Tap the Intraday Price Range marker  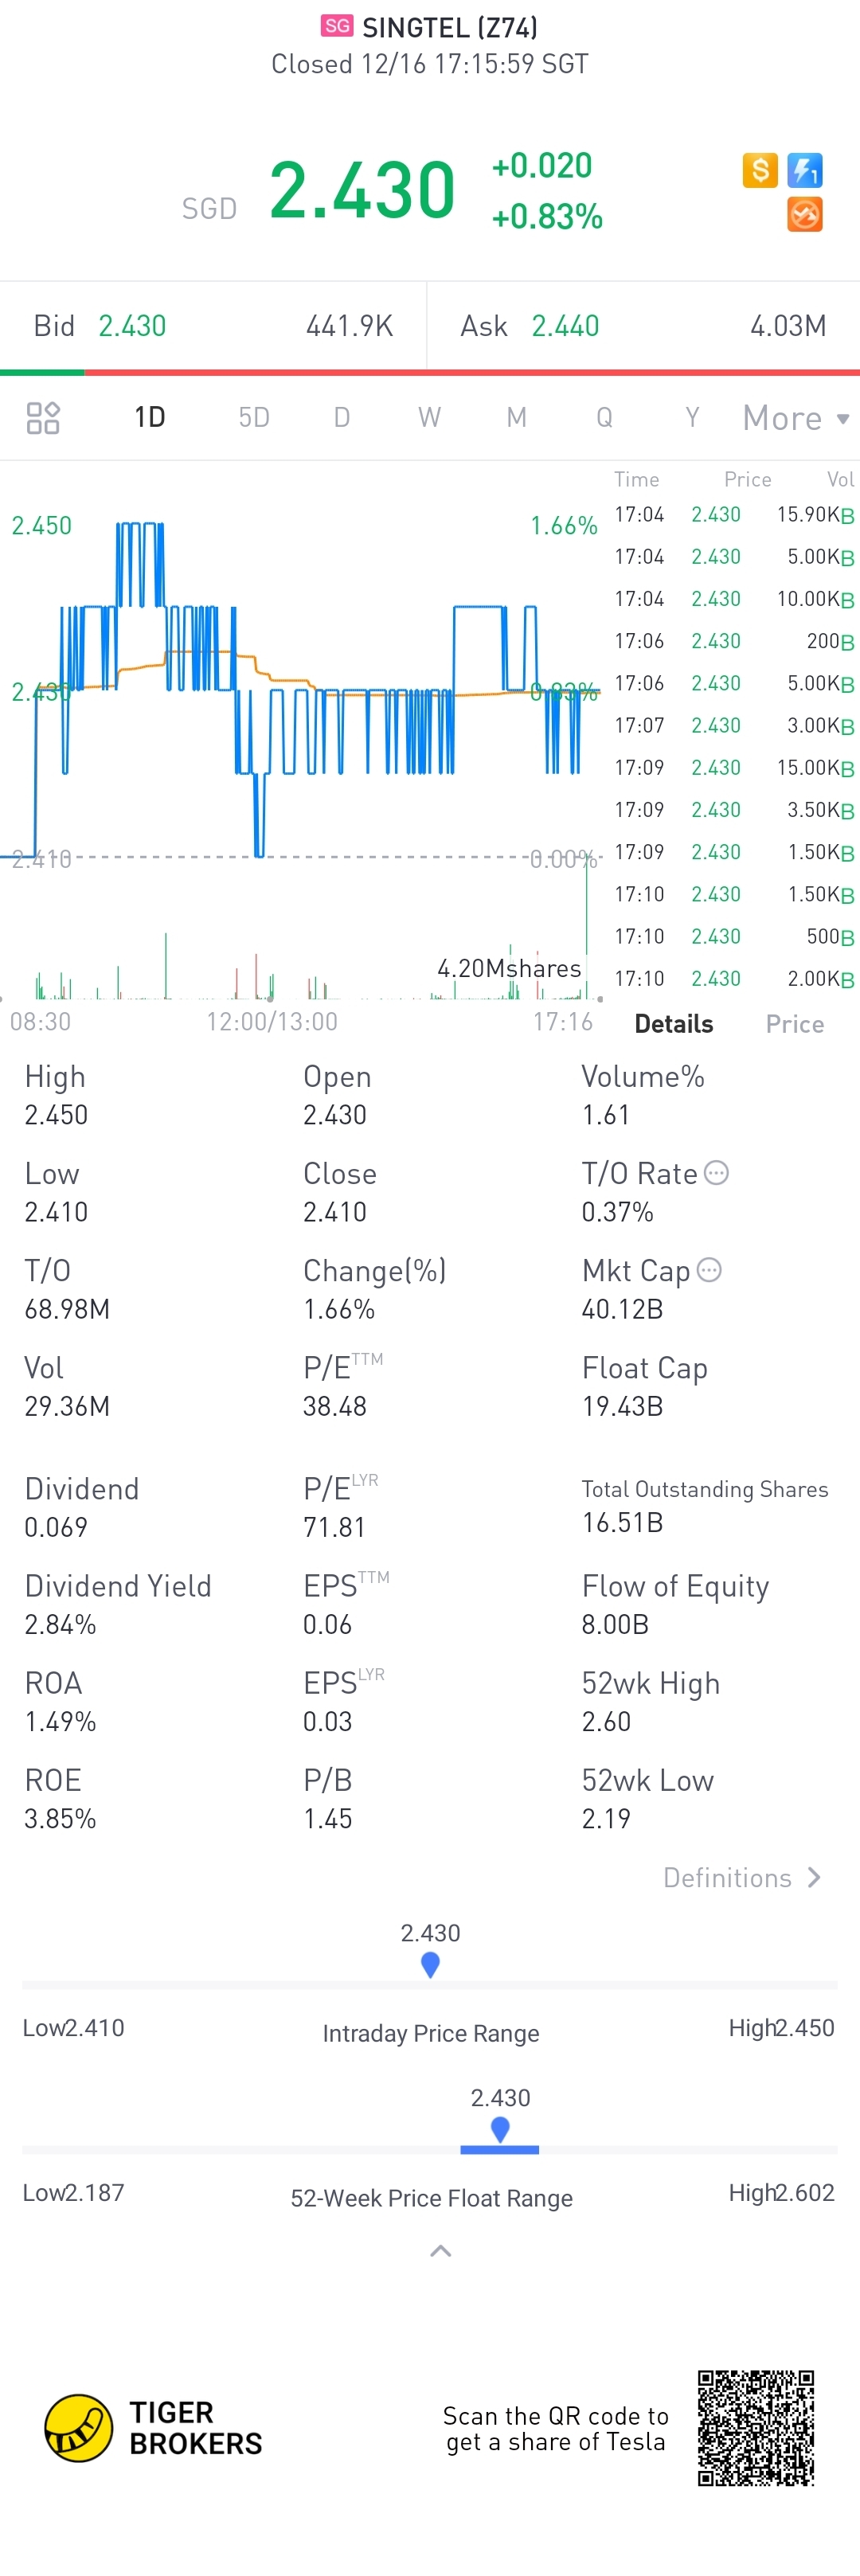431,1965
